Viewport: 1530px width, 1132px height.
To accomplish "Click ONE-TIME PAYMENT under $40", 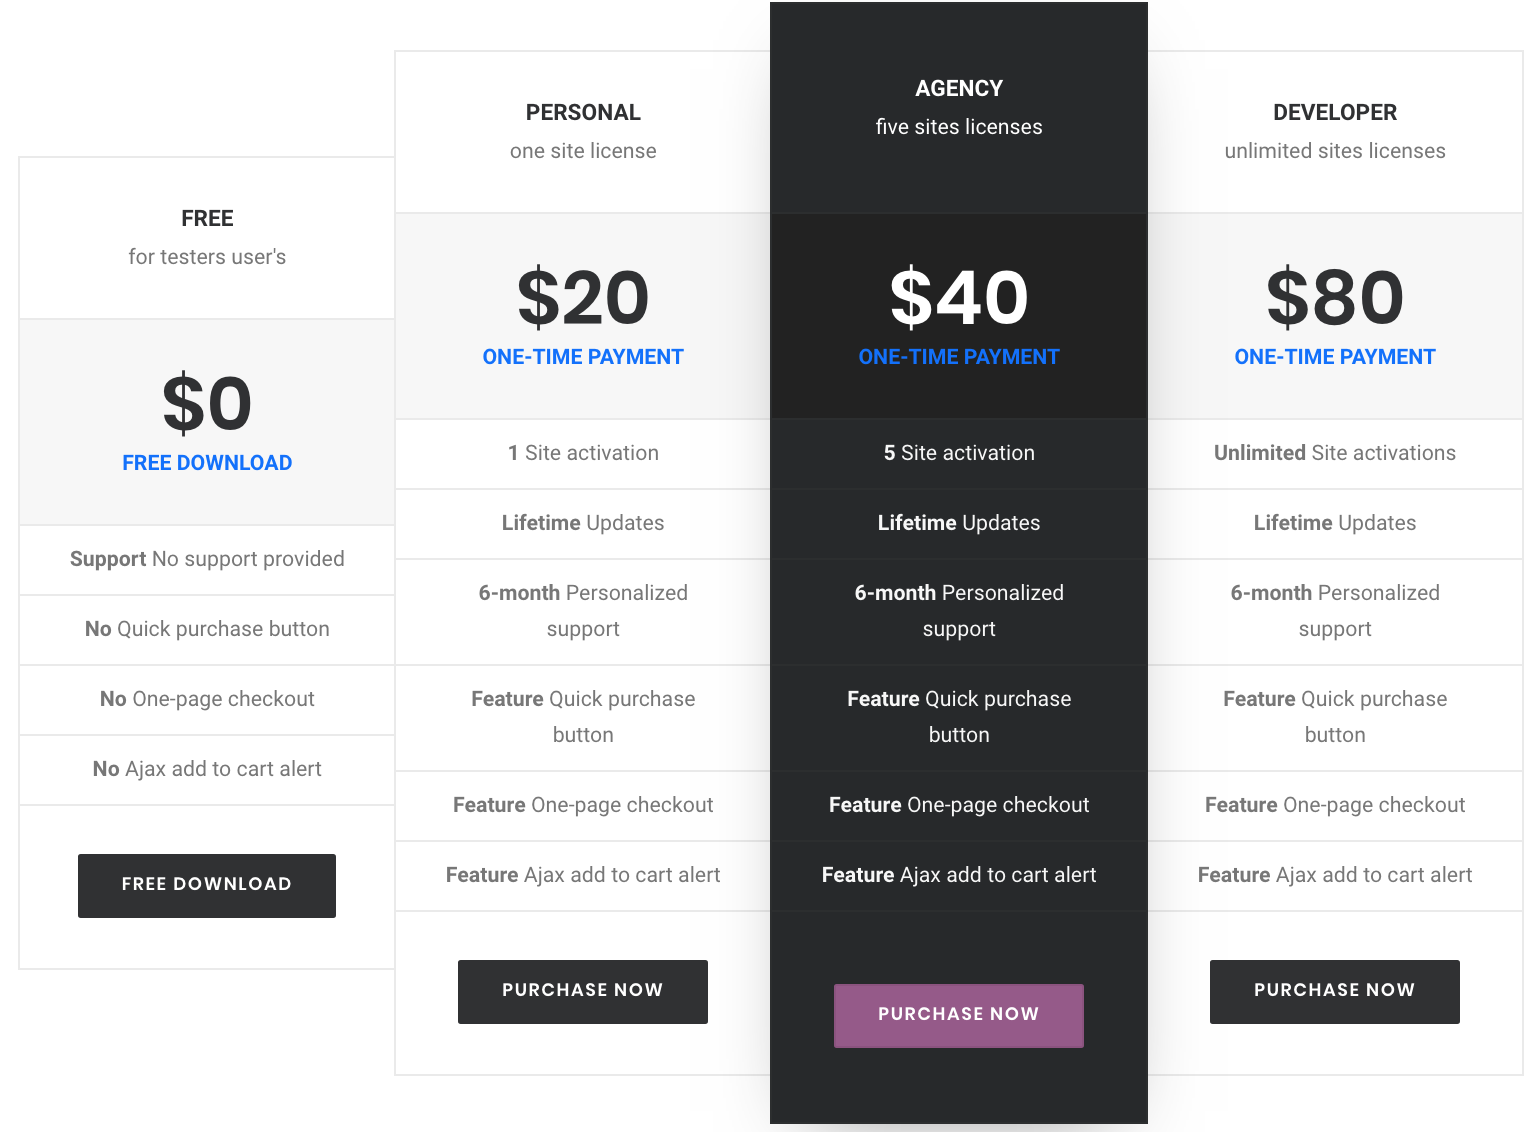I will tap(959, 357).
